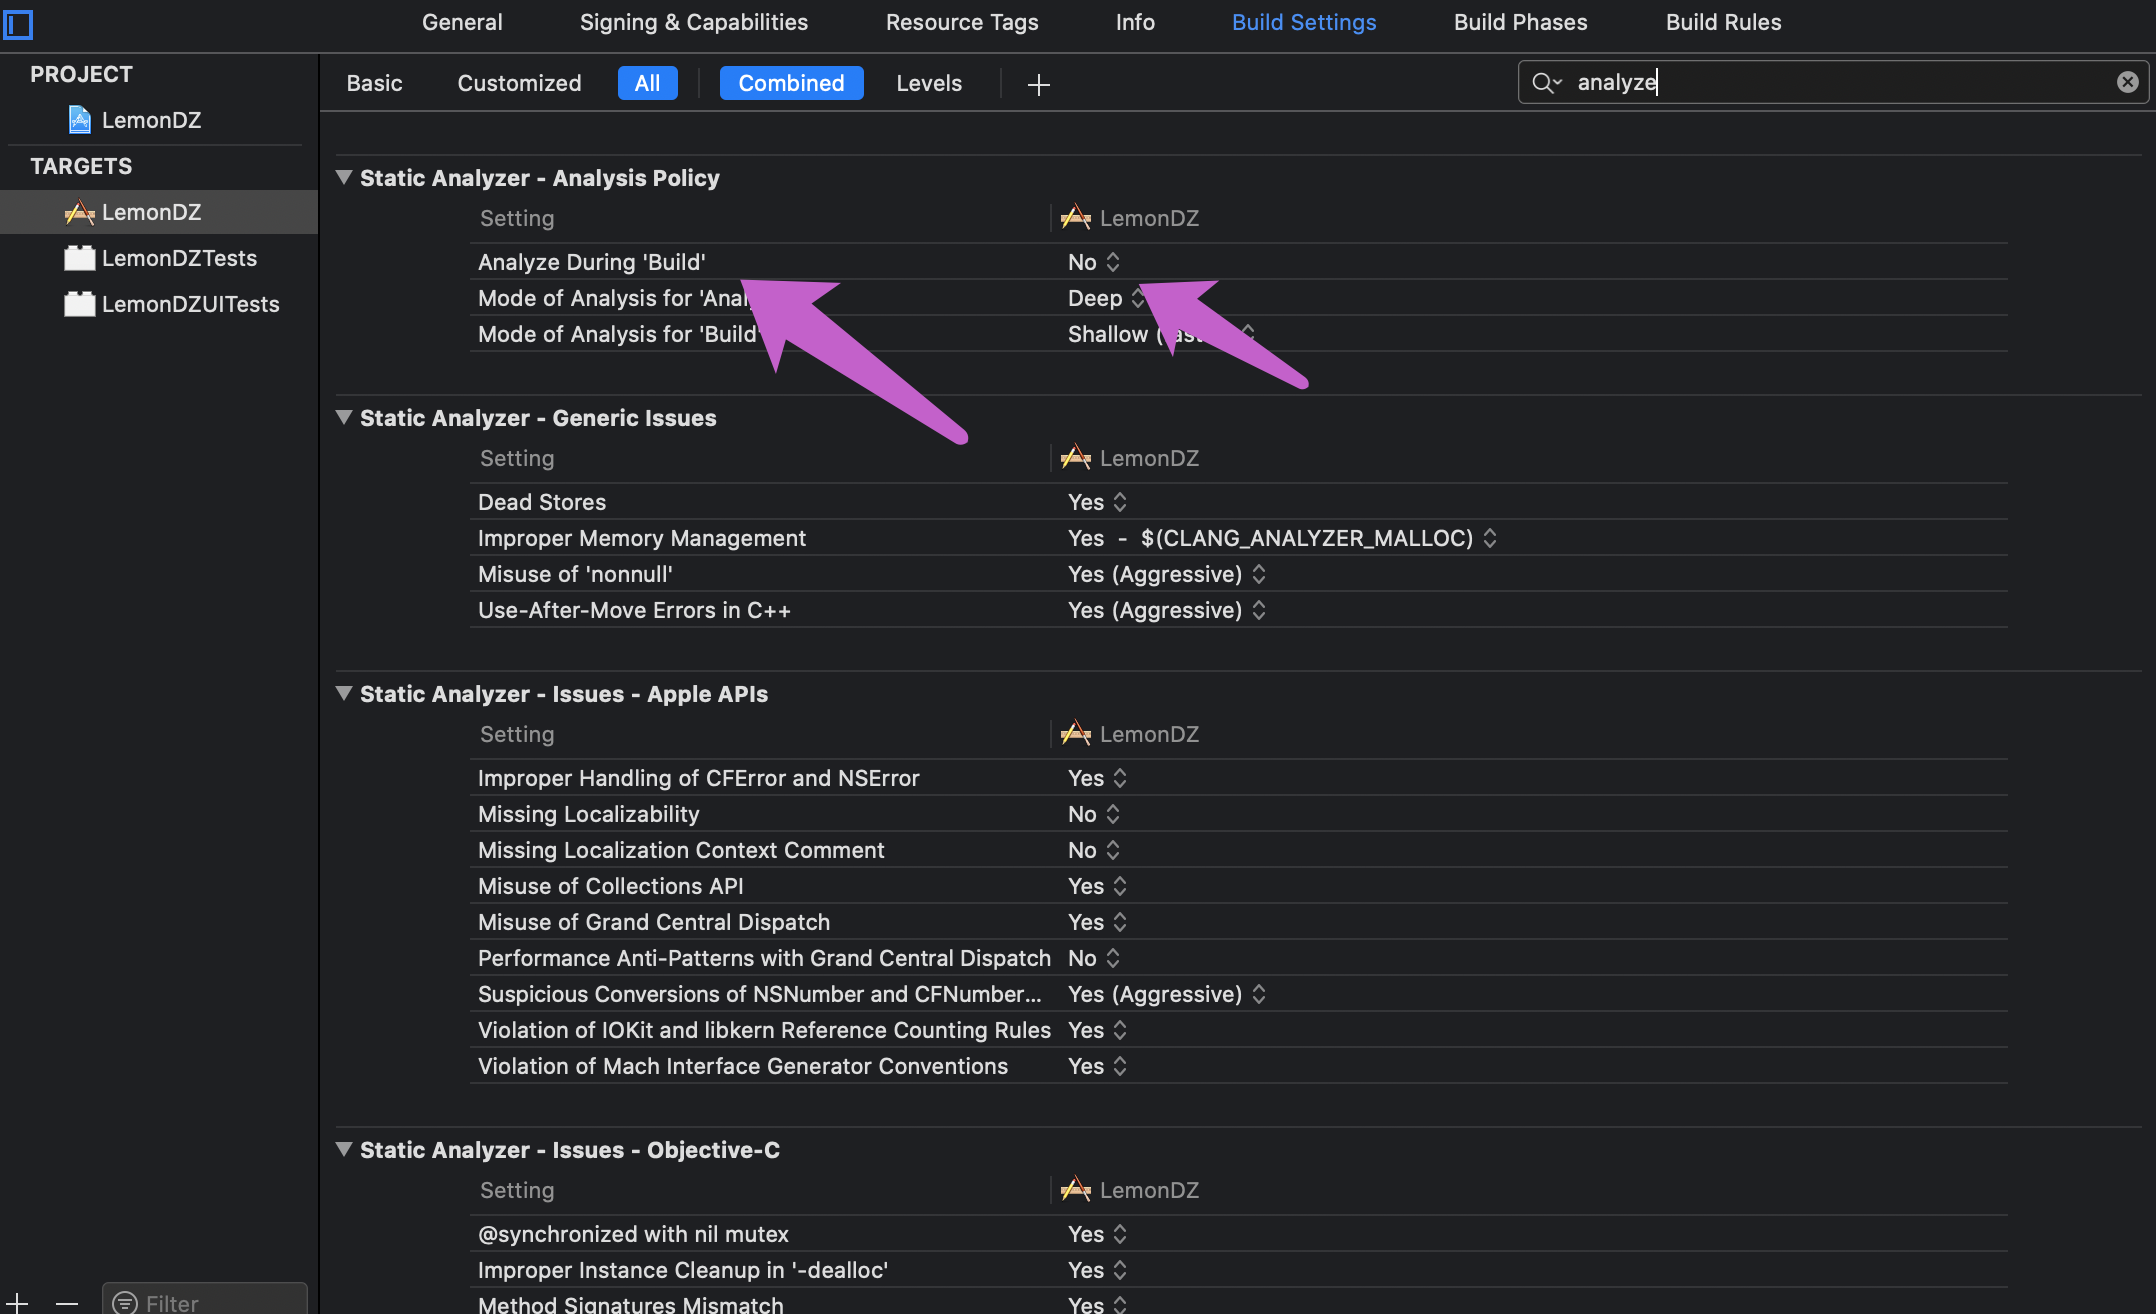Click the target Filter field
This screenshot has width=2156, height=1314.
pos(205,1301)
